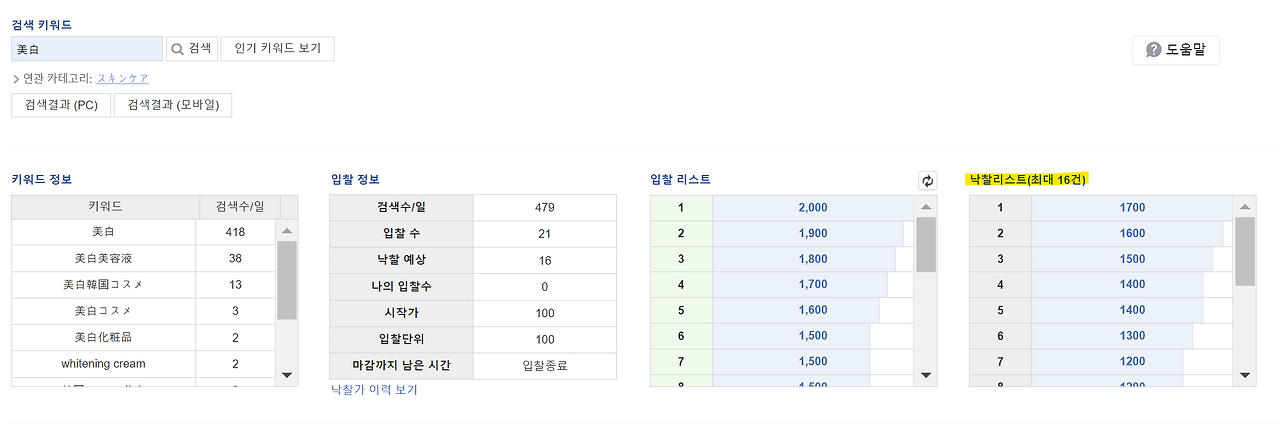The image size is (1280, 423).
Task: Click the 1600 entry in the winning list
Action: [x=1133, y=233]
